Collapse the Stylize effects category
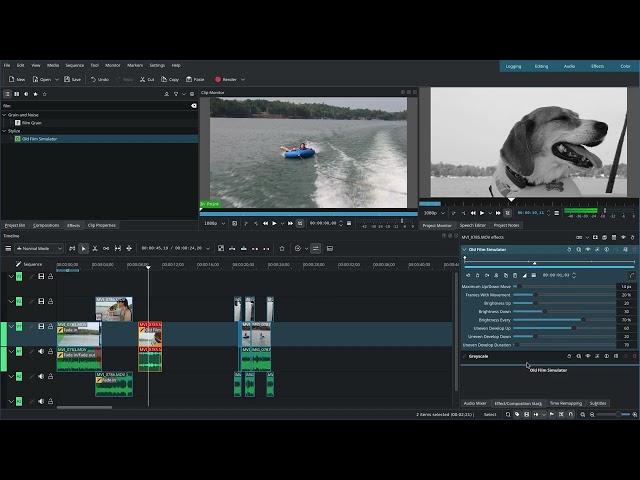 [x=4, y=131]
